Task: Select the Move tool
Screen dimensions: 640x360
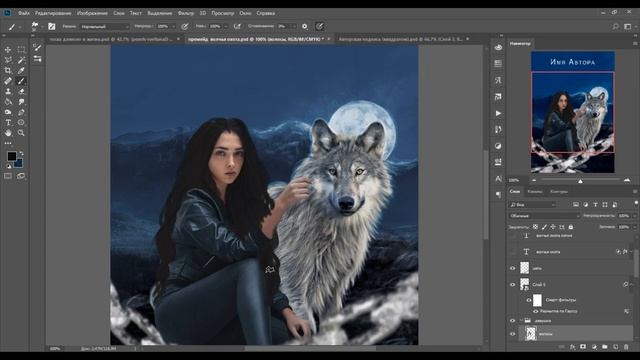Action: coord(8,49)
